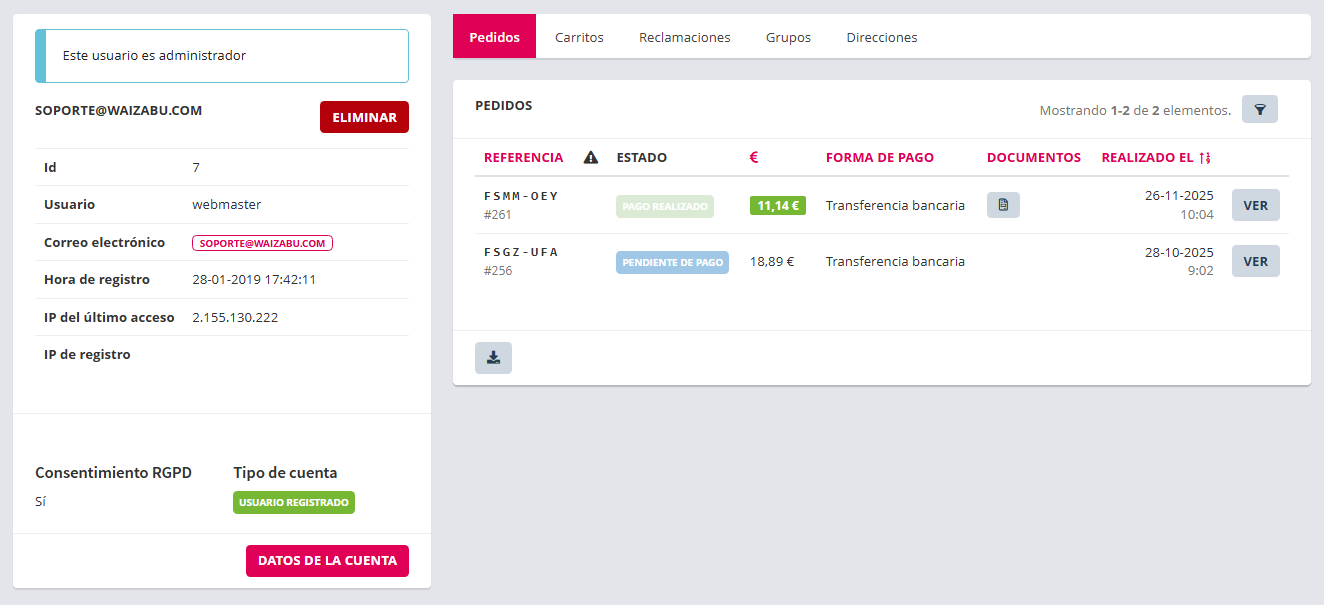Sort orders by the € amount column

tap(754, 157)
